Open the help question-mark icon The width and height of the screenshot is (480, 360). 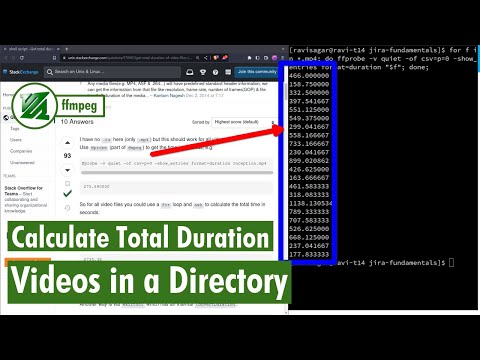click(x=215, y=72)
